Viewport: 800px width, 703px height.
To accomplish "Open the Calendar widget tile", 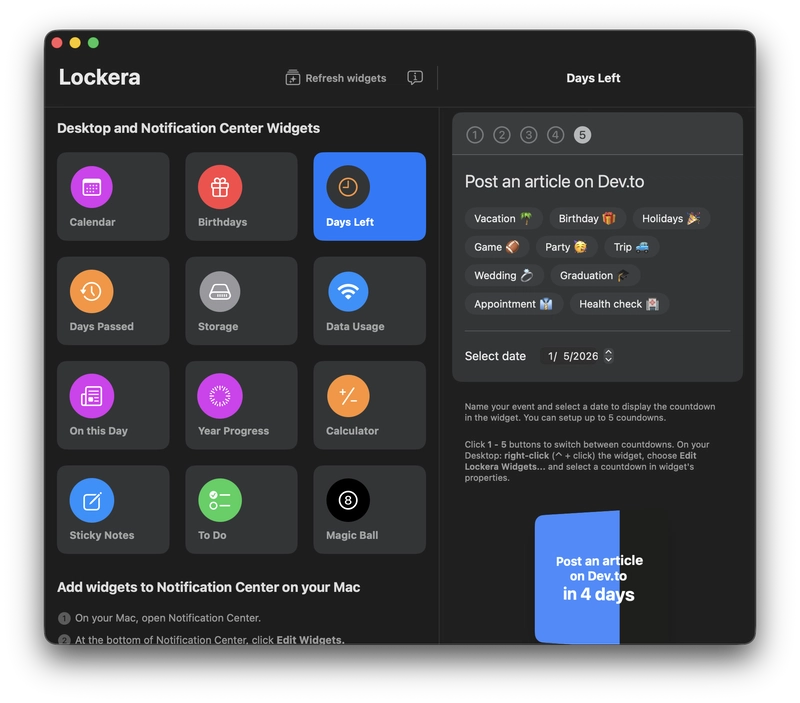I will click(x=113, y=196).
